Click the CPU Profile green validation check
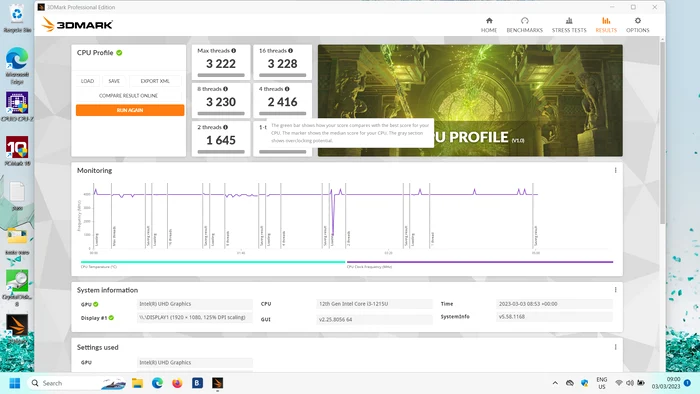 pyautogui.click(x=119, y=53)
